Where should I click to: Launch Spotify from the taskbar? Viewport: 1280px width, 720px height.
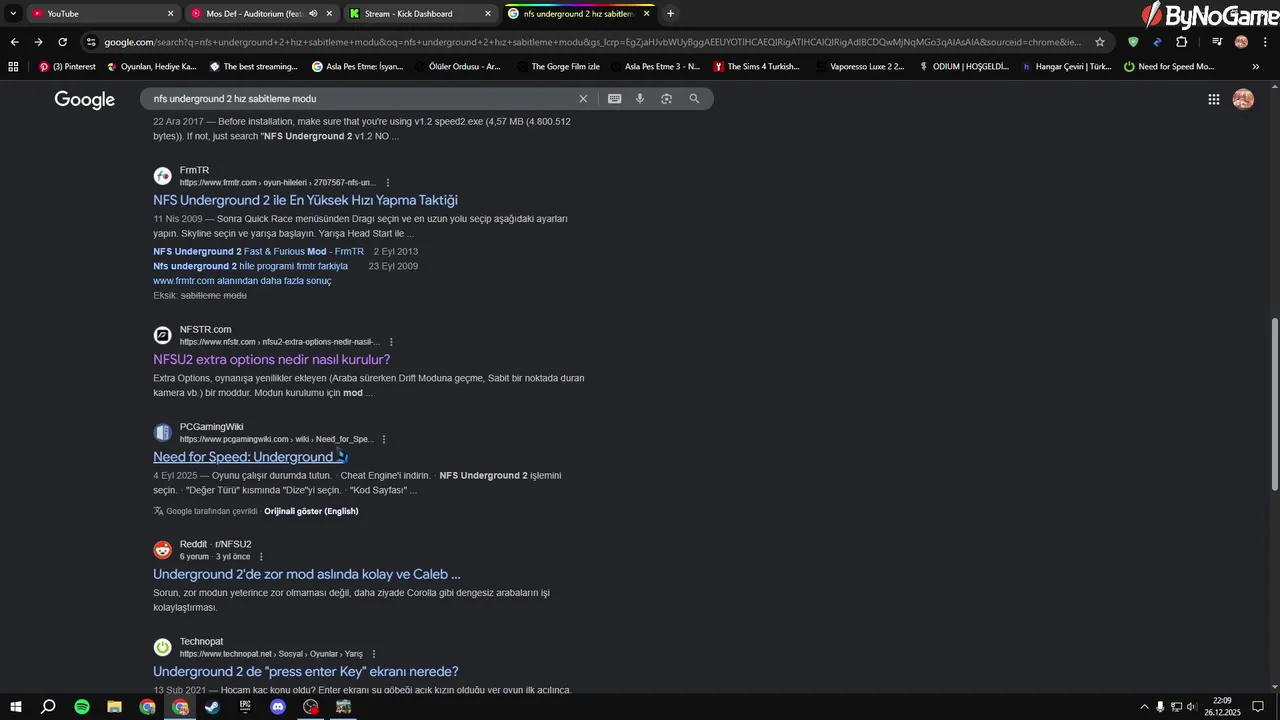click(82, 707)
